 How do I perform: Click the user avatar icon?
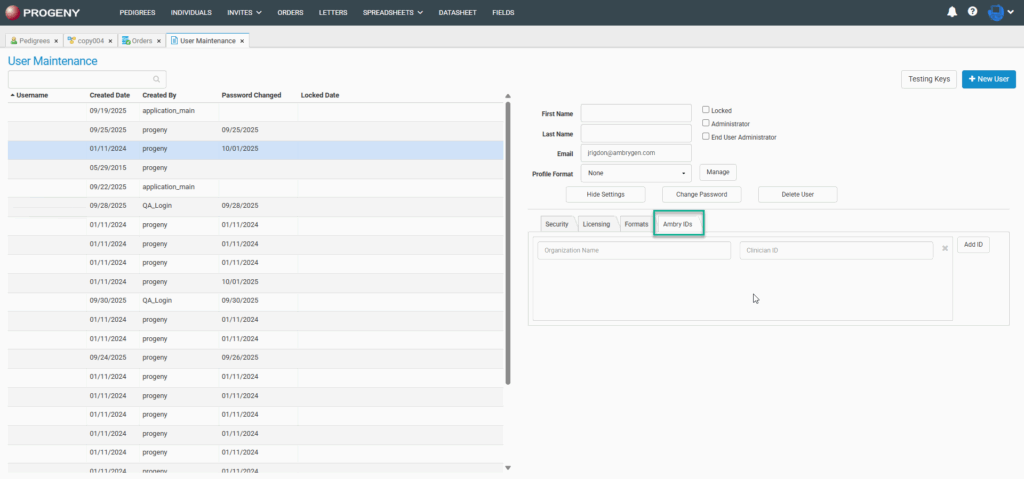coord(995,12)
